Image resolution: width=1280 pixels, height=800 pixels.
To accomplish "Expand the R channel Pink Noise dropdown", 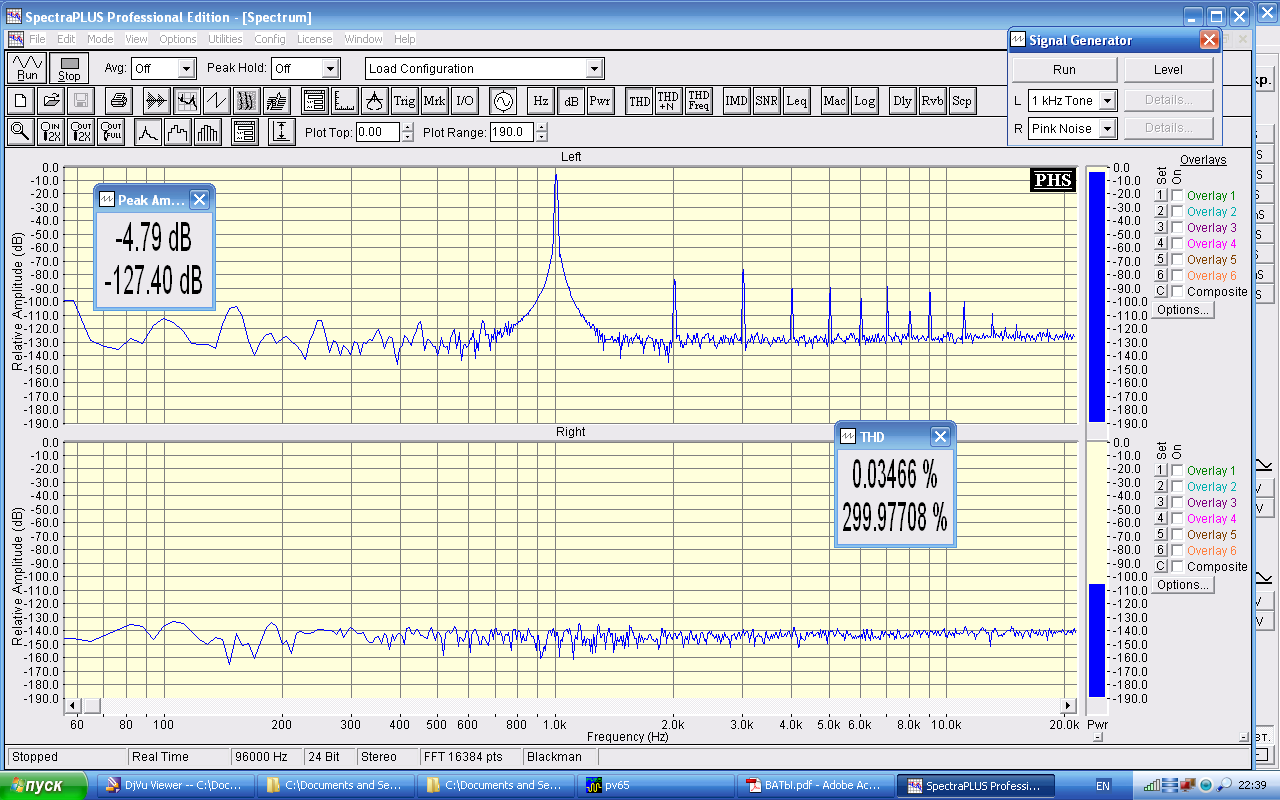I will [1107, 129].
